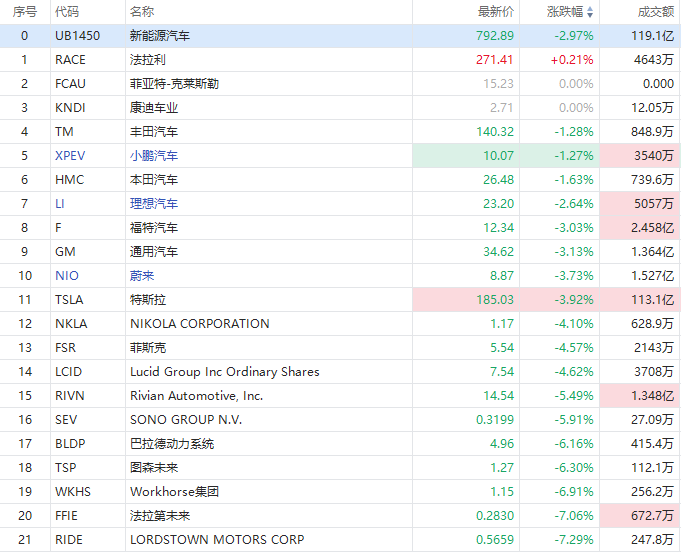
Task: Open the 蔚来 name link
Action: 142,276
